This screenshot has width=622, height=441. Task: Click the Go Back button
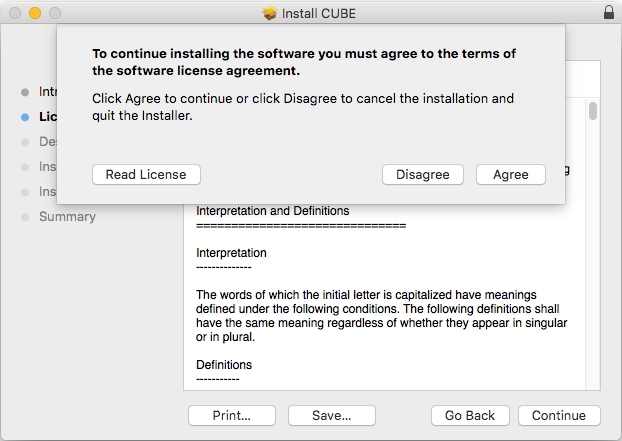coord(470,415)
